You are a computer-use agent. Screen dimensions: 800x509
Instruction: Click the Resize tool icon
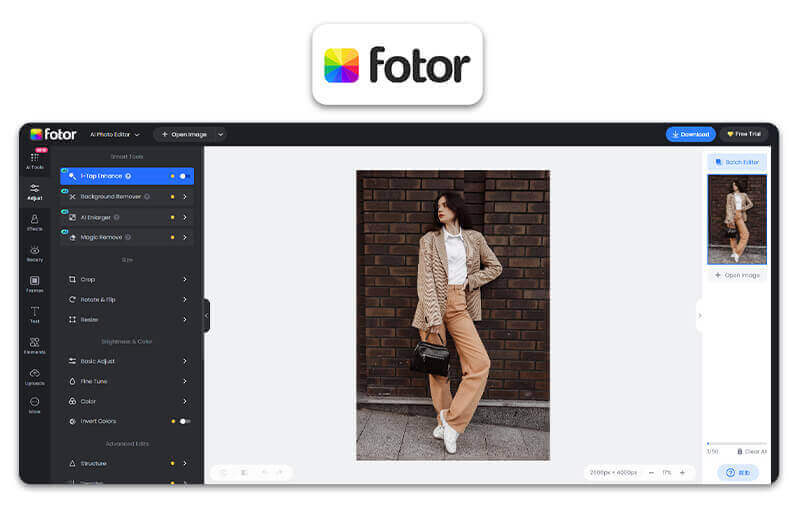72,319
